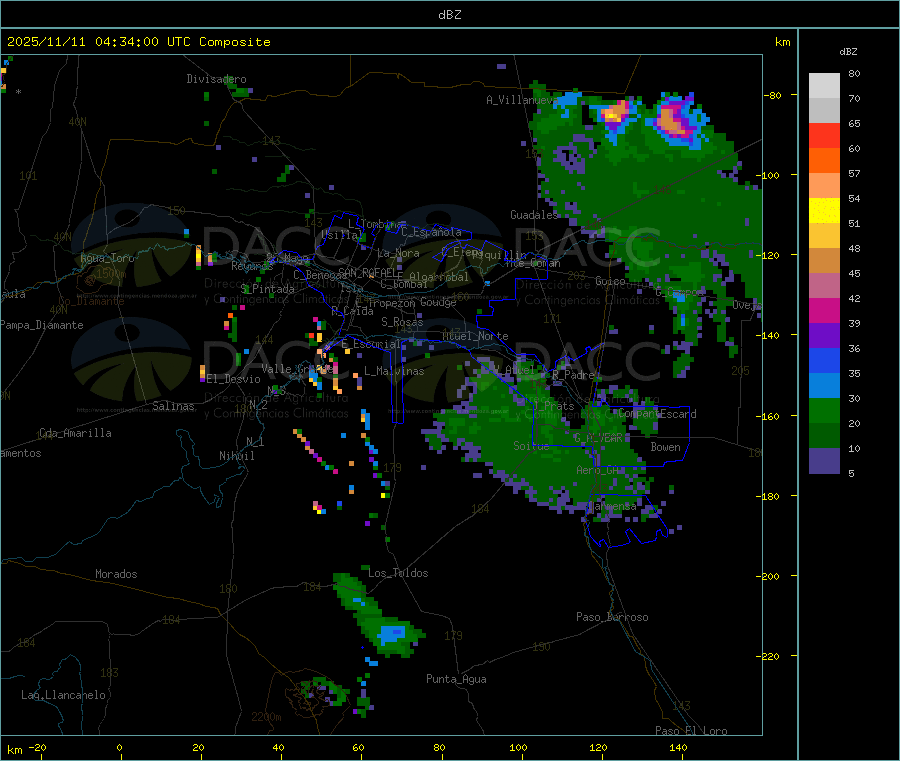Click the 'Goudge' map label
The height and width of the screenshot is (761, 900).
(438, 302)
